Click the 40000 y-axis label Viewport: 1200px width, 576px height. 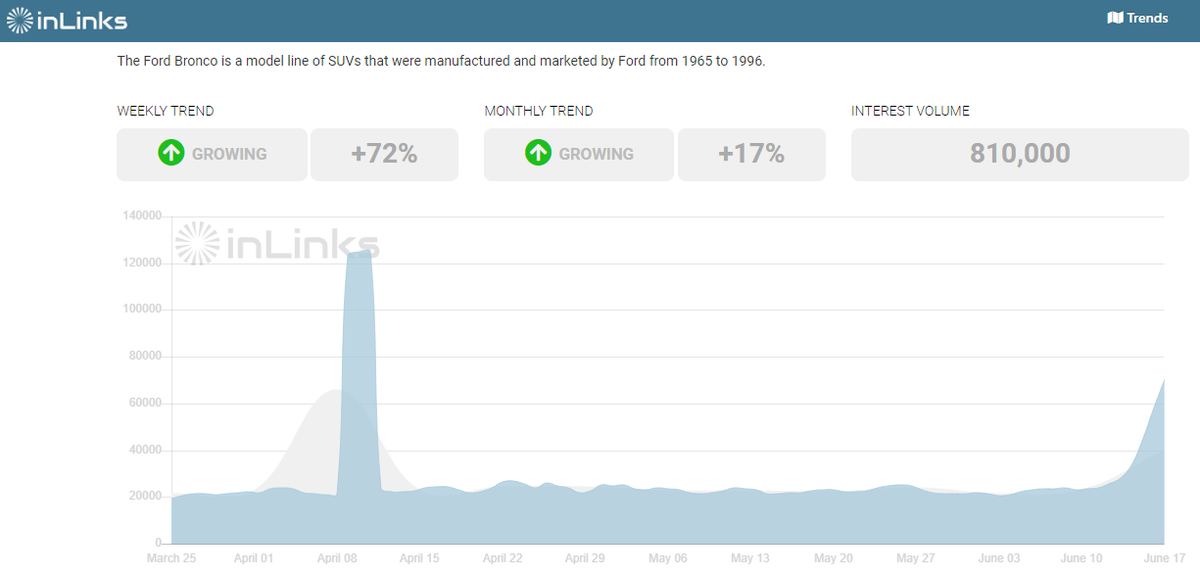click(144, 451)
